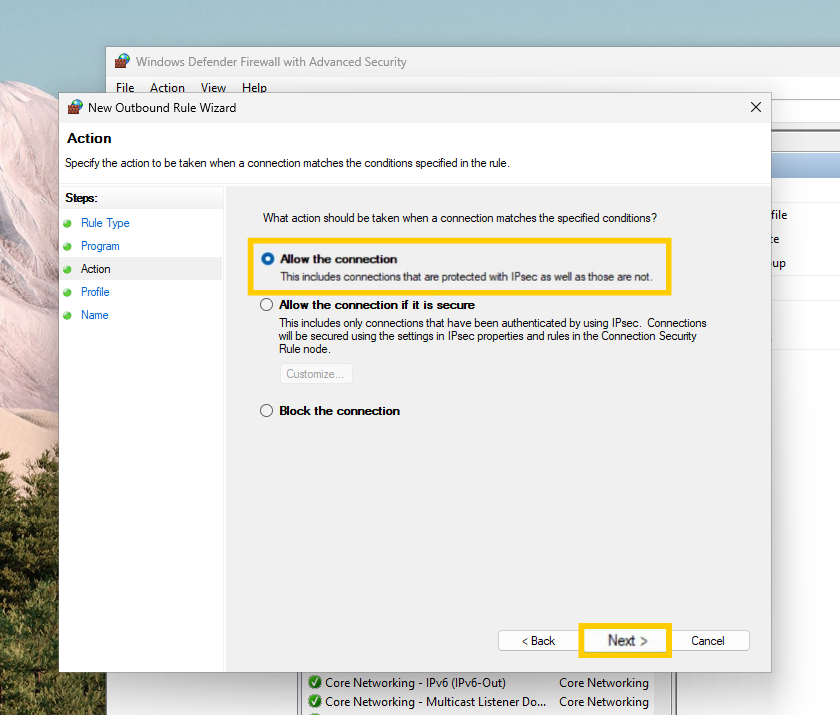Viewport: 840px width, 715px height.
Task: Select the Allow the connection radio button
Action: tap(267, 259)
